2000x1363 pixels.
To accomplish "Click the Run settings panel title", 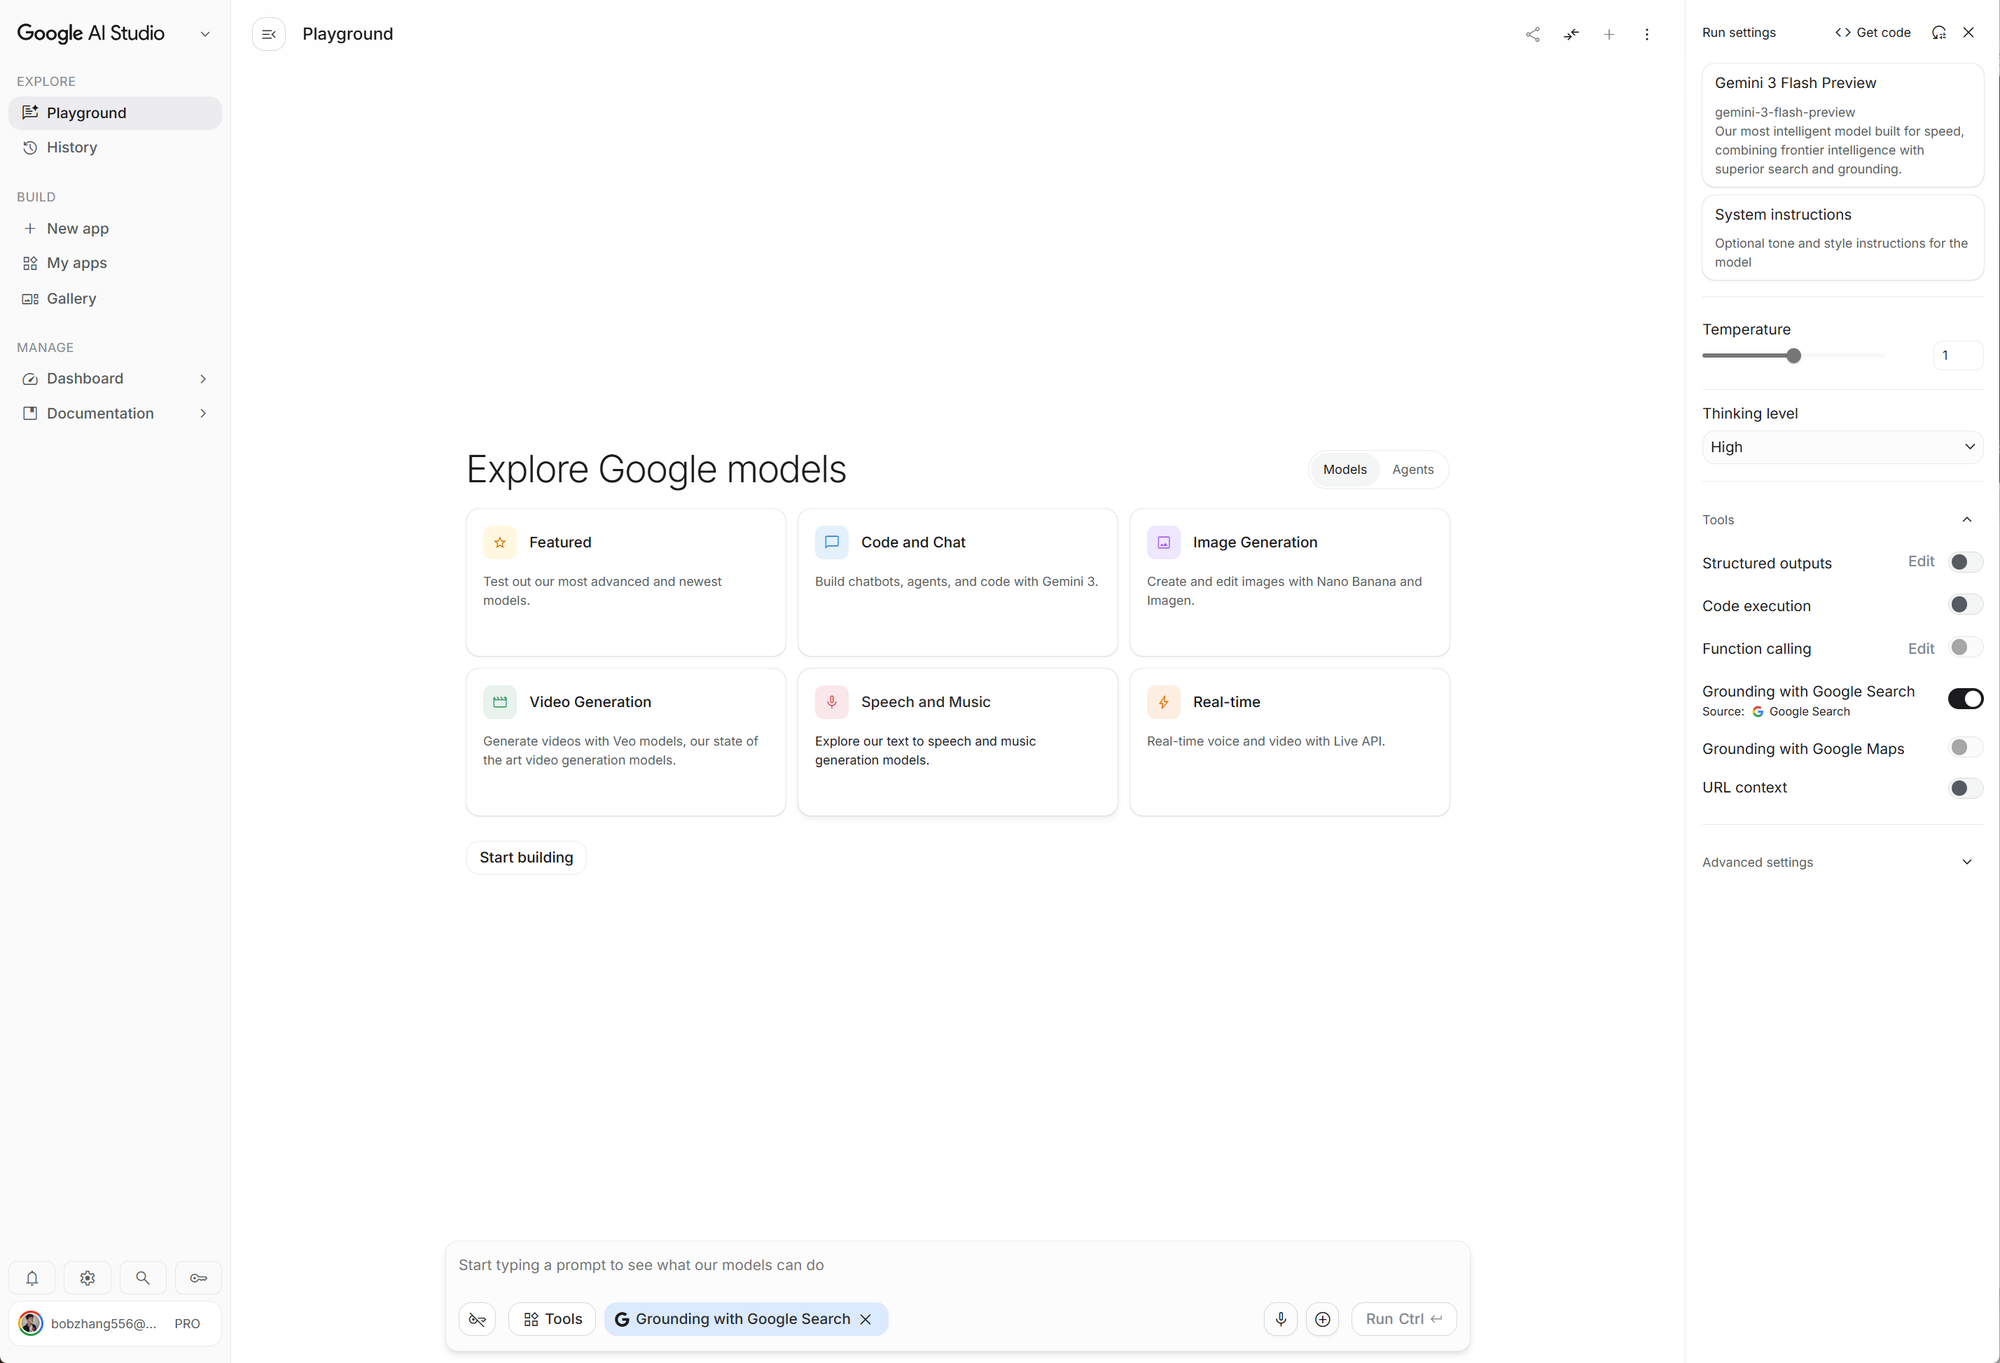I will coord(1739,33).
